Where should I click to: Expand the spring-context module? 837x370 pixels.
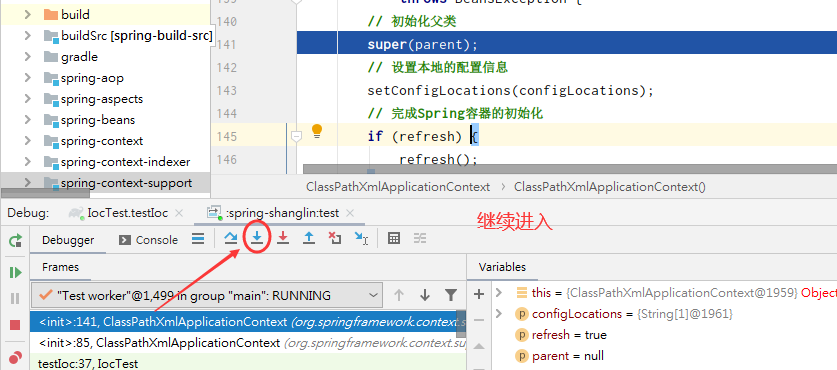point(28,141)
